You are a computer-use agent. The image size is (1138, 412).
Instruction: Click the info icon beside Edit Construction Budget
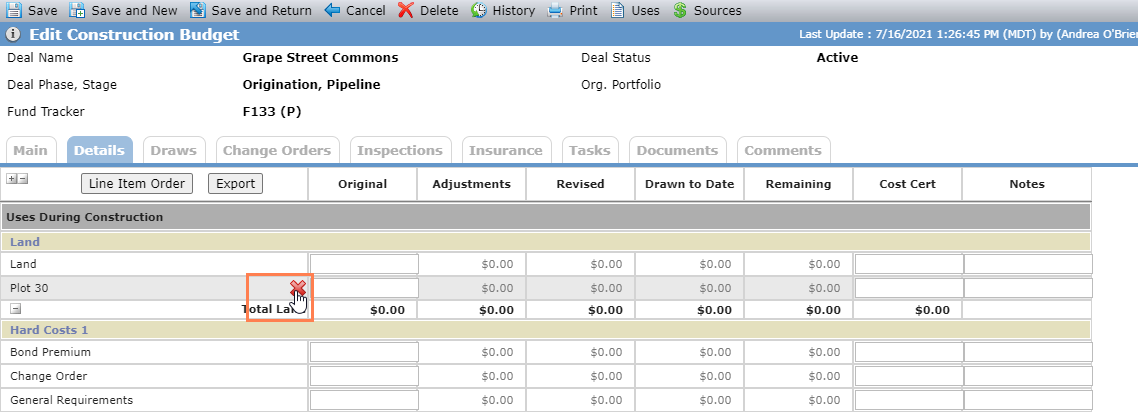13,35
